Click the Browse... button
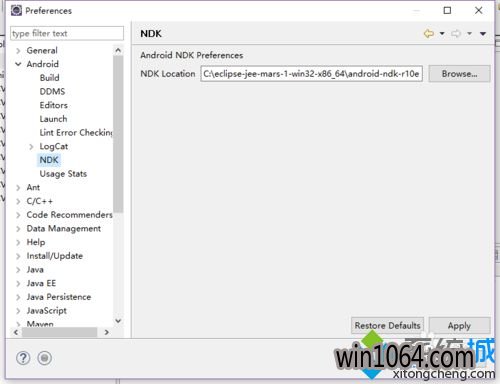The height and width of the screenshot is (384, 500). [459, 74]
